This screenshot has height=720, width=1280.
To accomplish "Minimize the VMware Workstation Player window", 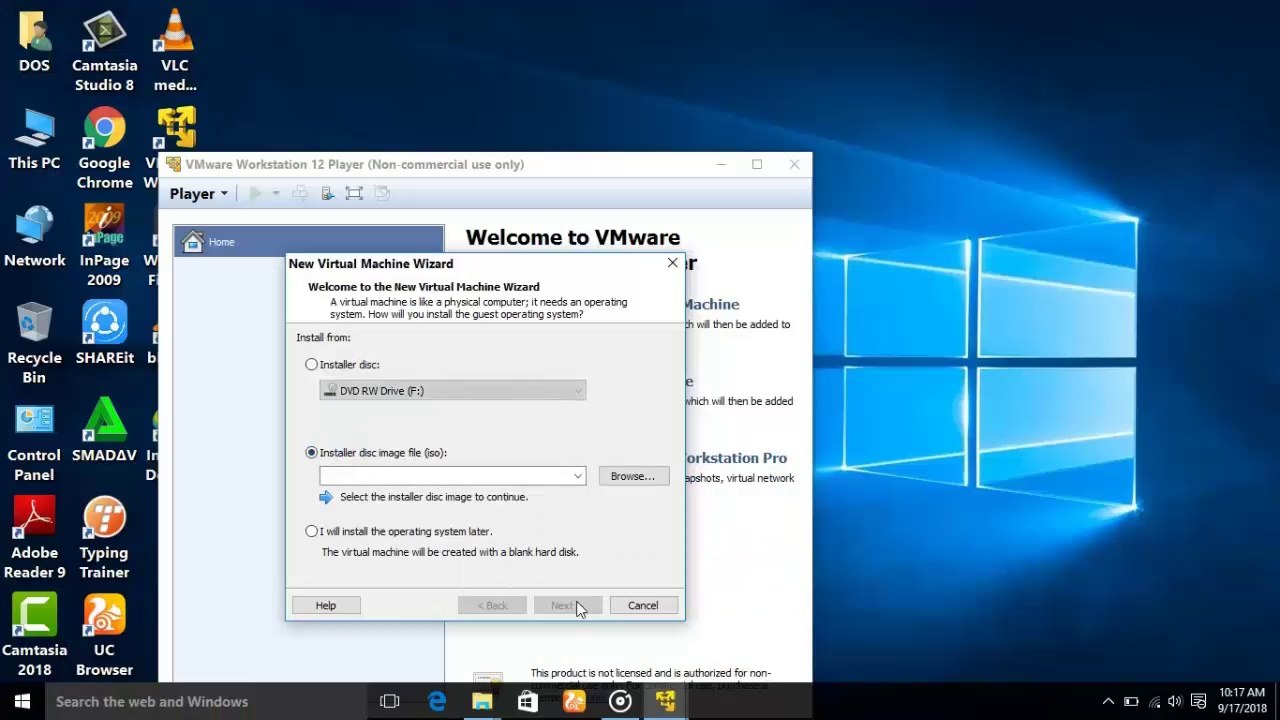I will [x=721, y=164].
